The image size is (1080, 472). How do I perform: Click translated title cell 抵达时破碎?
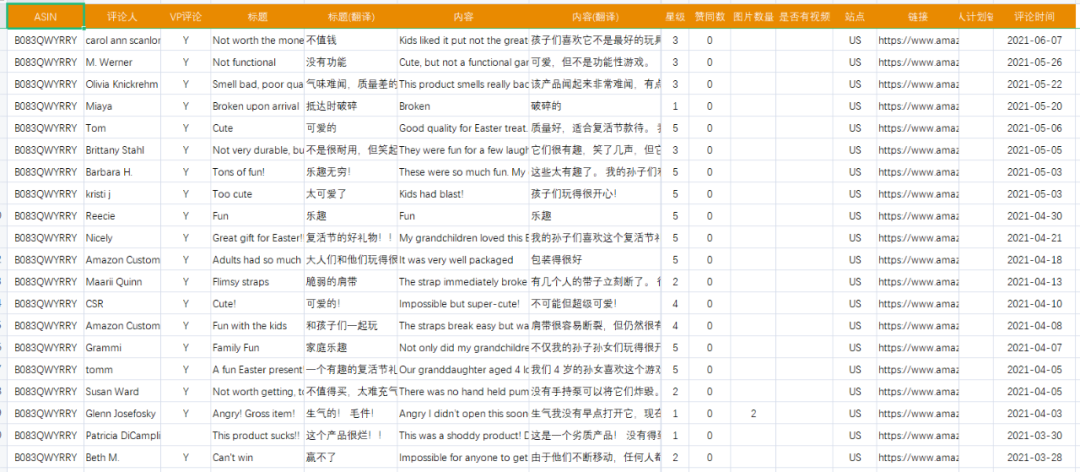click(351, 106)
